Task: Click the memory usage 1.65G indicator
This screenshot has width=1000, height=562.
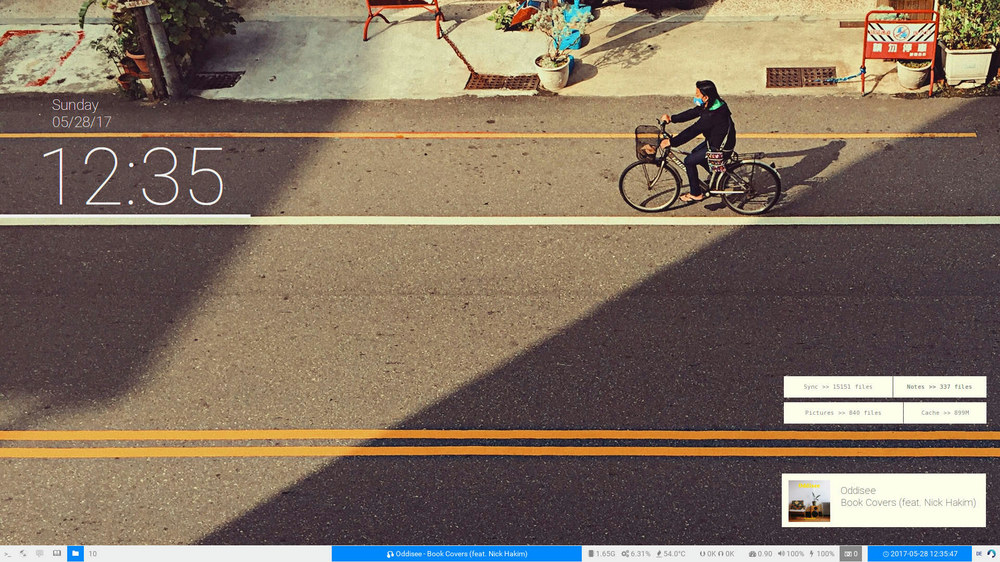Action: 601,553
